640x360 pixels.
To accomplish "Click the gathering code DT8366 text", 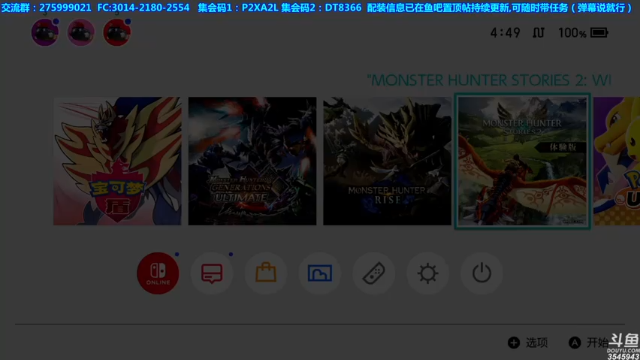I will (x=343, y=8).
